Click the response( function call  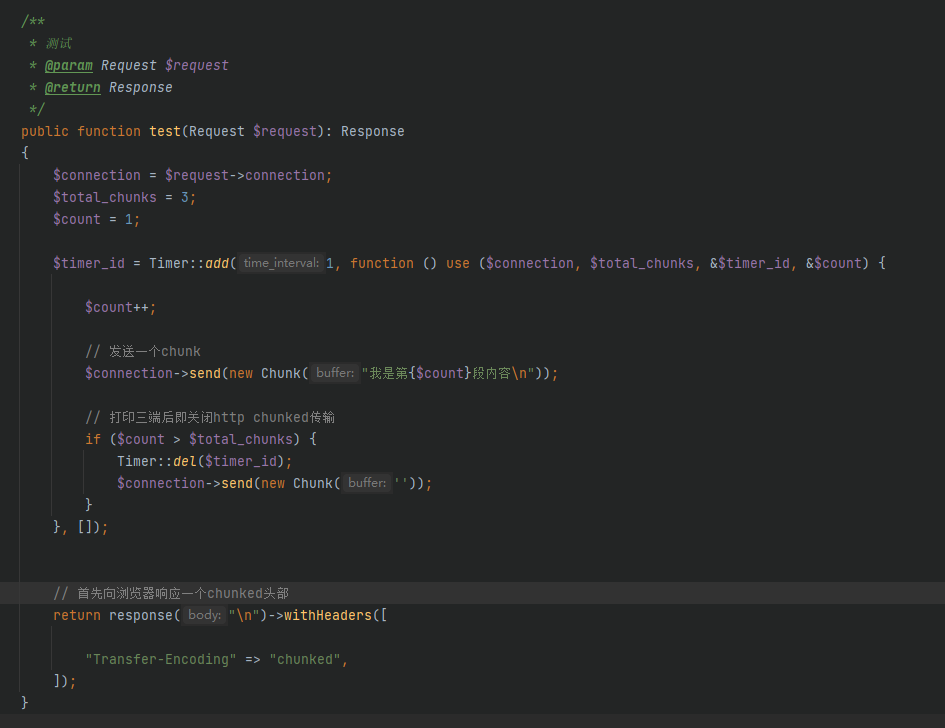[145, 615]
